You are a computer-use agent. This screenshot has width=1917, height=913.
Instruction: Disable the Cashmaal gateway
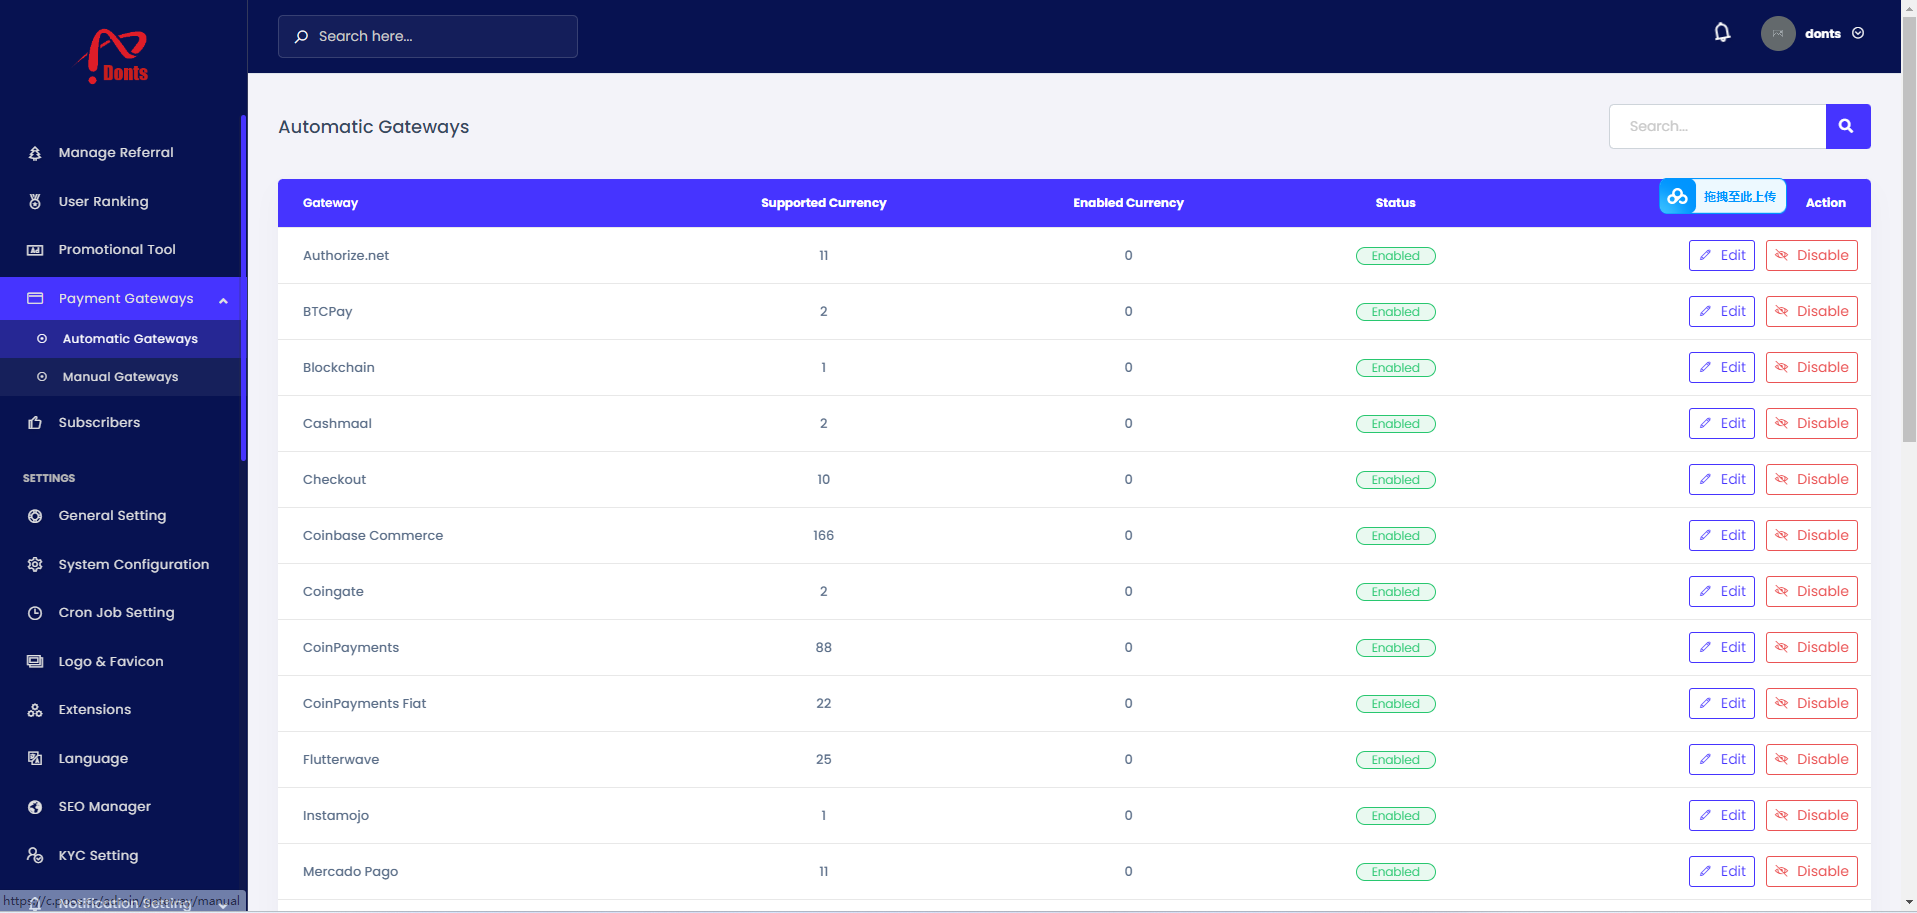click(1812, 423)
